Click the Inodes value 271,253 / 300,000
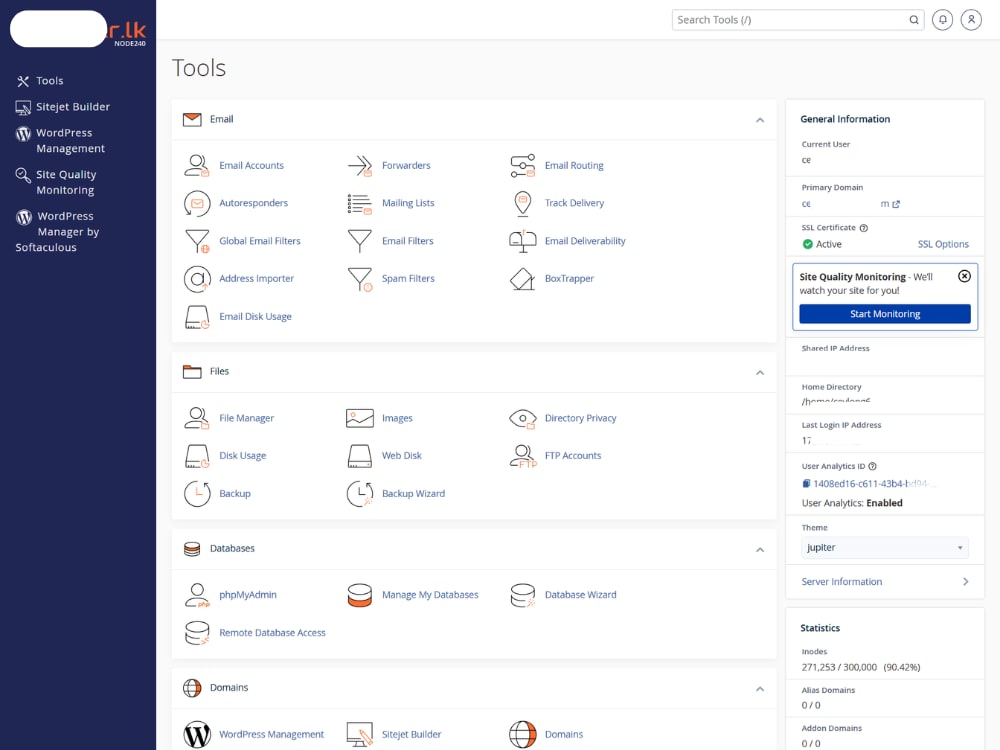 pos(839,667)
